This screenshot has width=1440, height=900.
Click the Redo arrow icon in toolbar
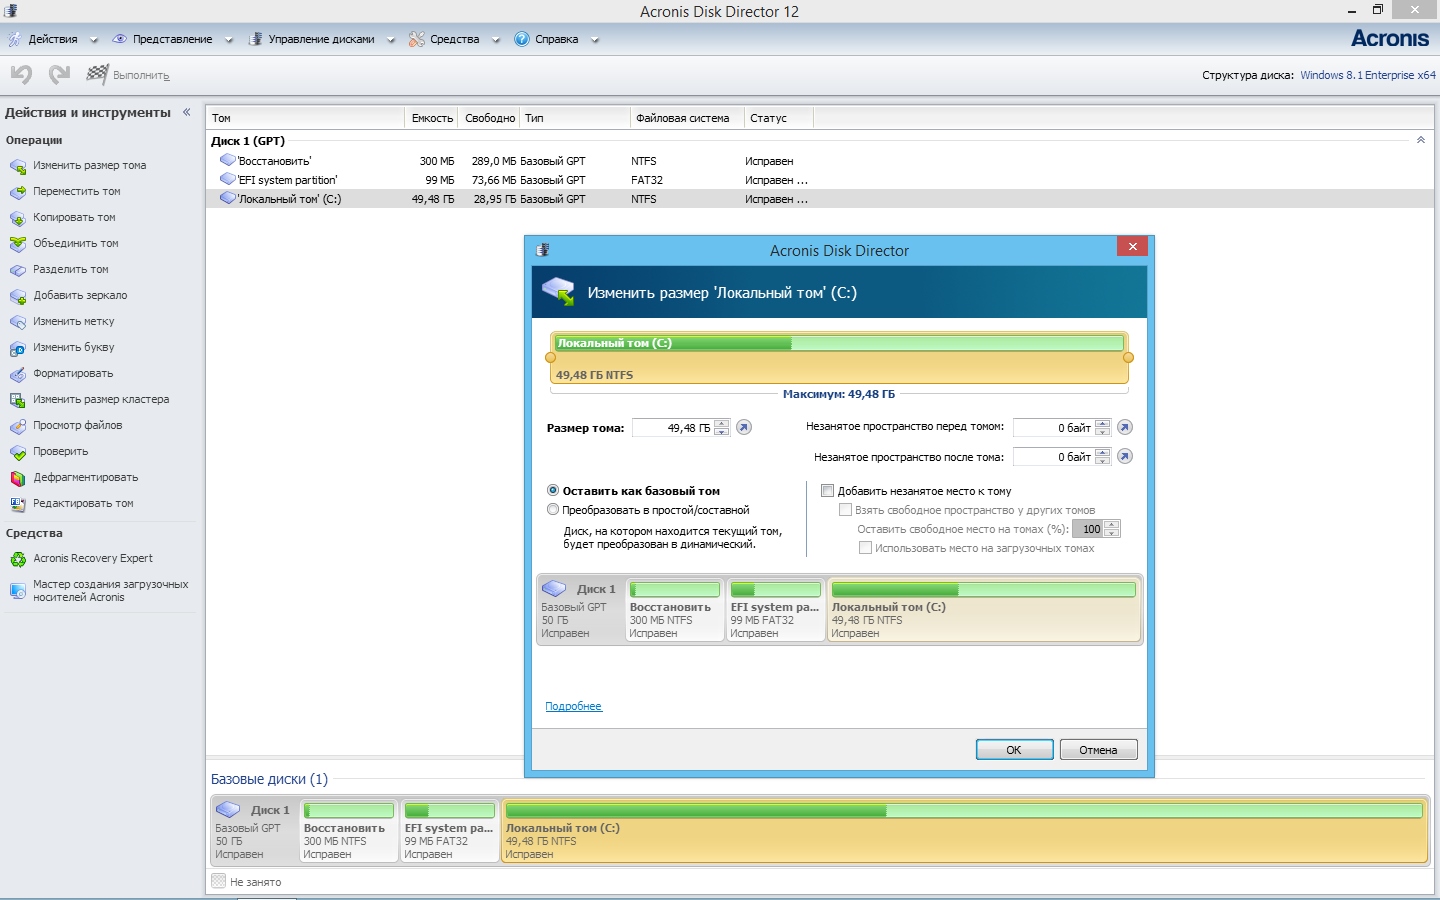click(59, 74)
